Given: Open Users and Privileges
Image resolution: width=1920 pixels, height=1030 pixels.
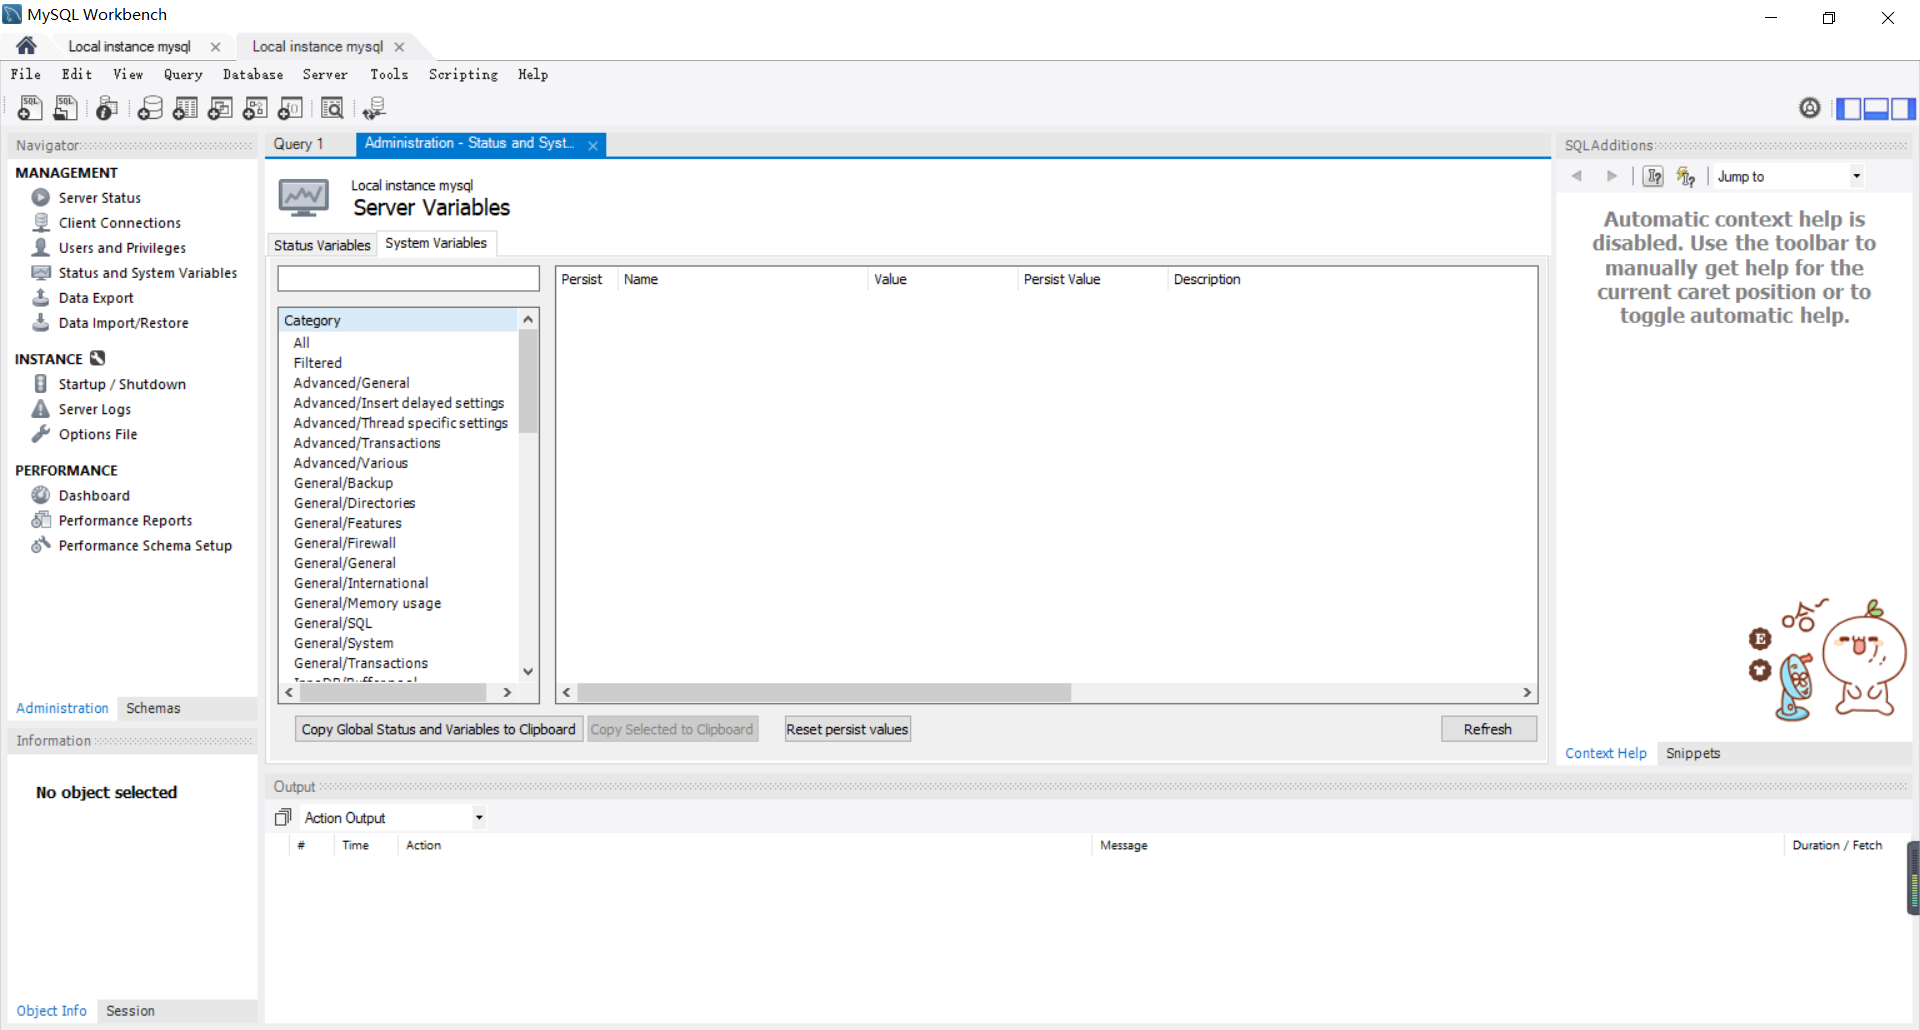Looking at the screenshot, I should [x=122, y=248].
